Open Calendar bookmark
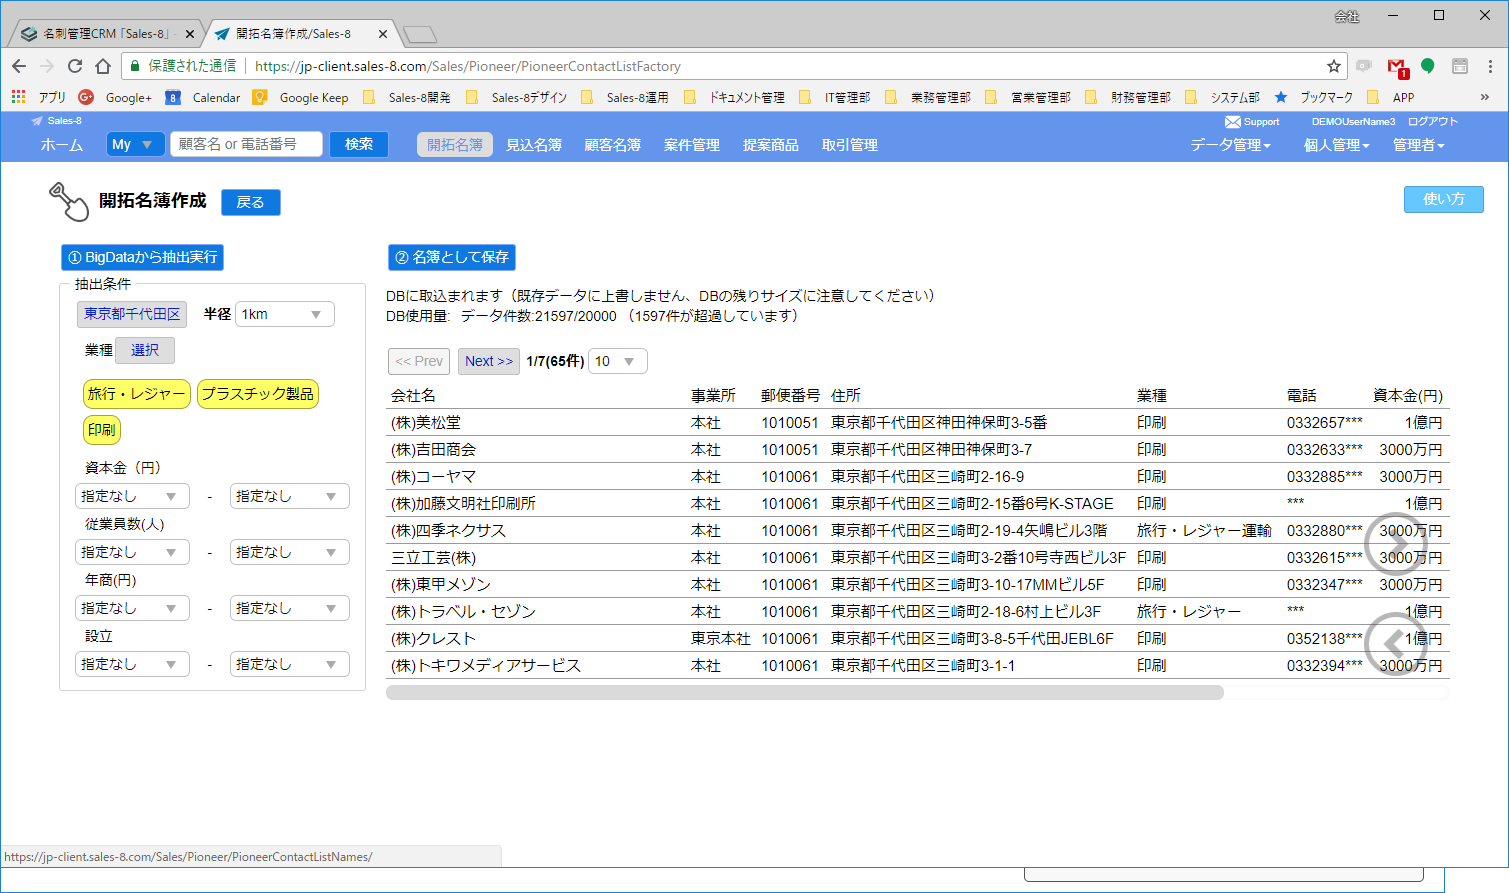Screen dimensions: 1509x893 [203, 97]
